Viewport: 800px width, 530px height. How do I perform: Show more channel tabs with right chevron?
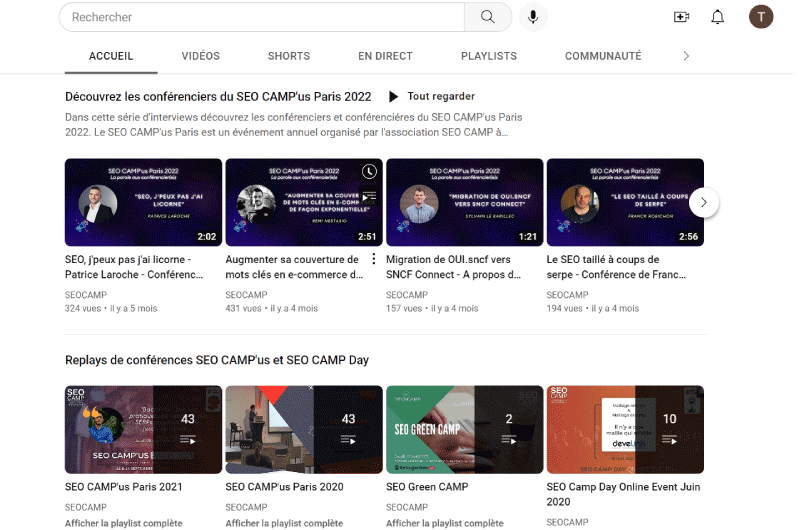686,56
